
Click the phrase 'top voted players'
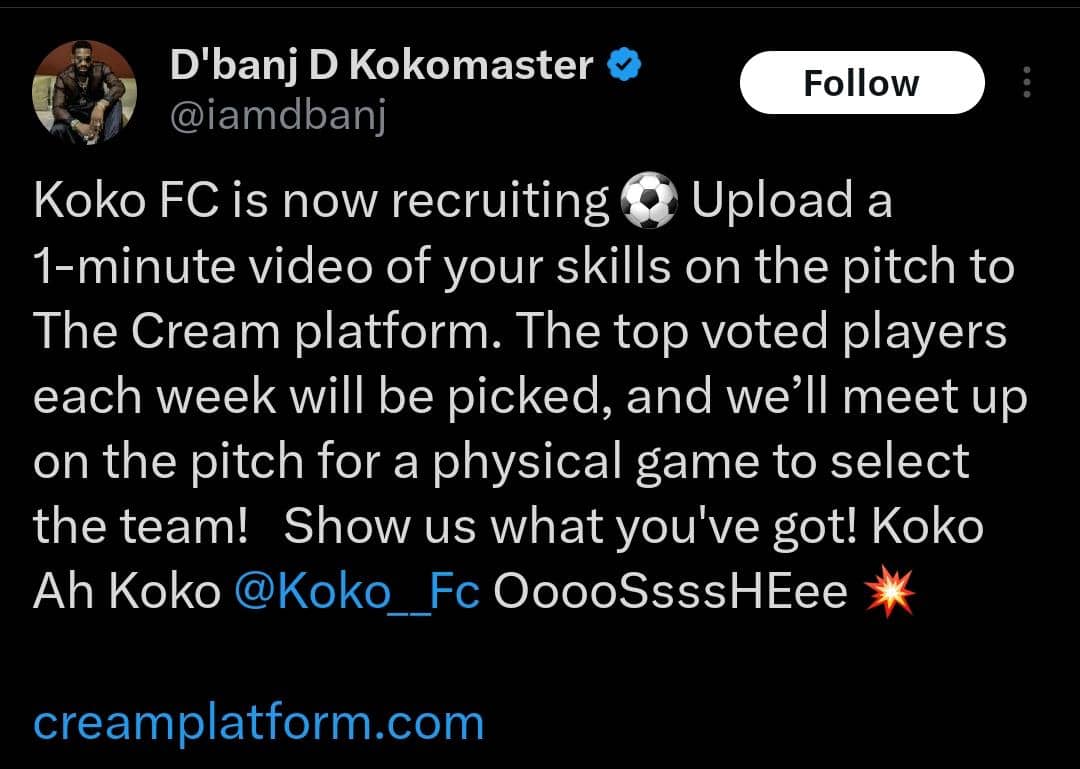coord(810,331)
